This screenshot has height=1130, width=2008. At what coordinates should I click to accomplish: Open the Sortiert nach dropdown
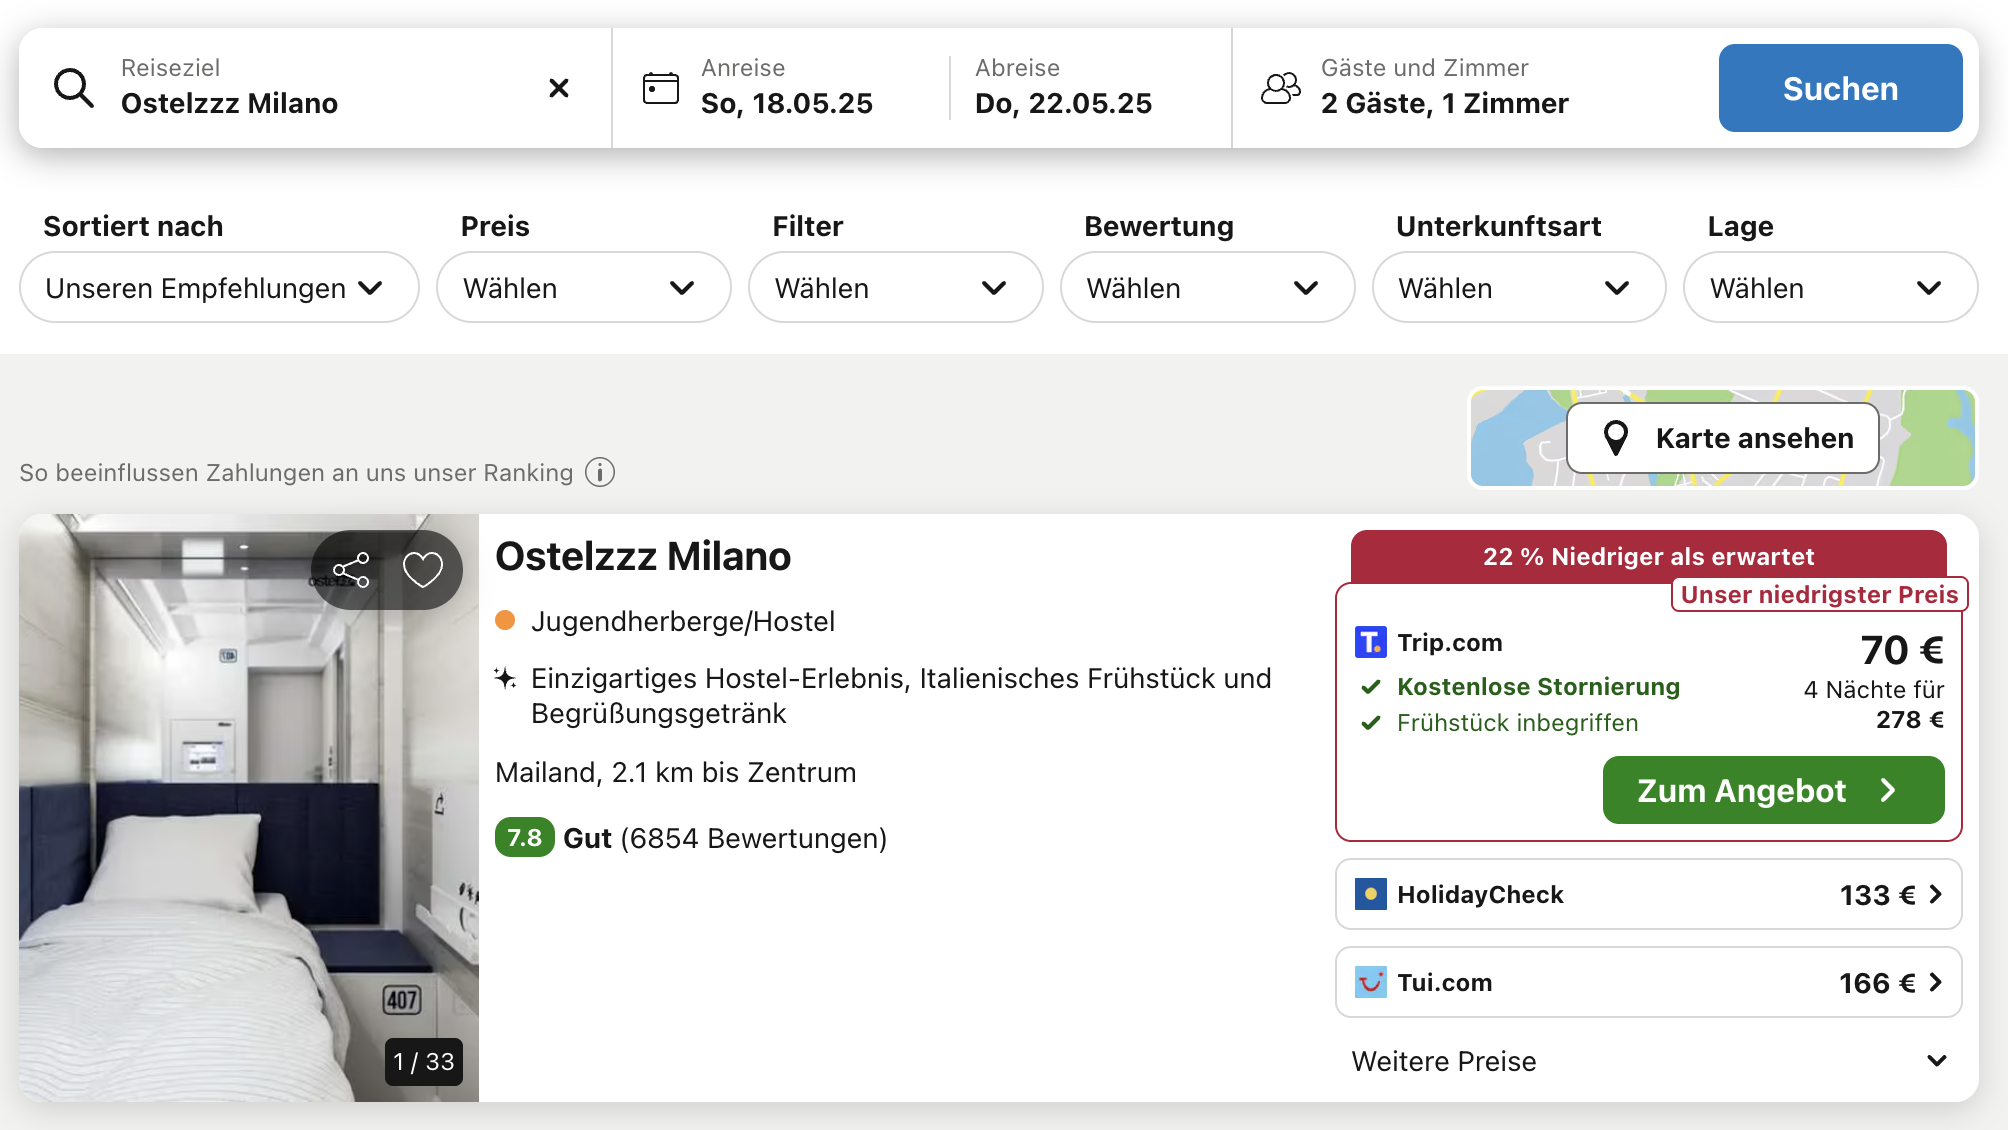pos(219,287)
